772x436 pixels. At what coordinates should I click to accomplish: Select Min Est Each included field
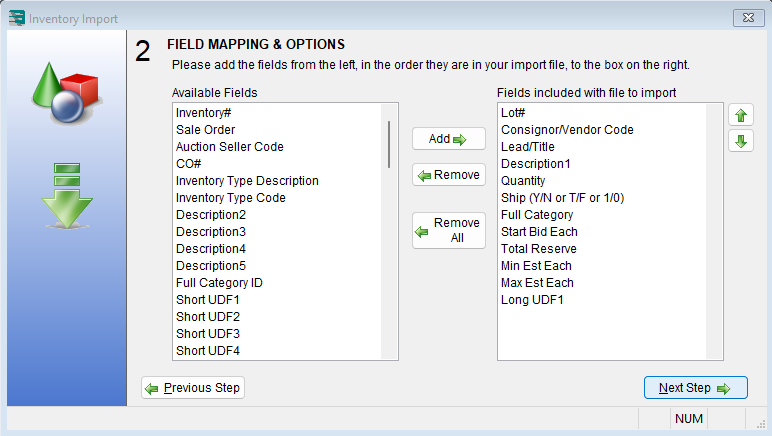click(x=603, y=266)
